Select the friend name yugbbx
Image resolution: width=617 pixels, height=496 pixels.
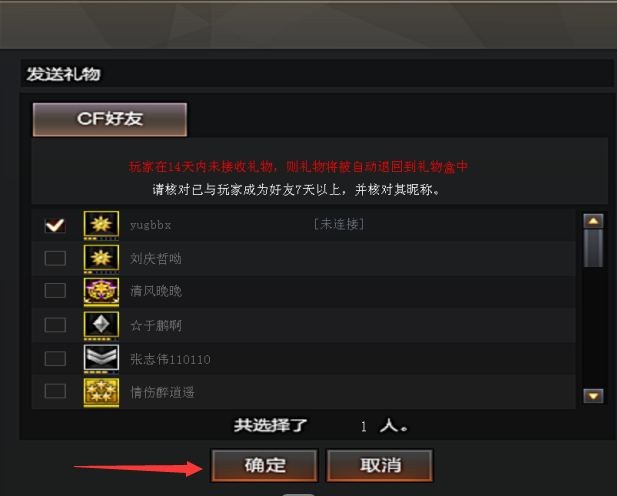151,225
